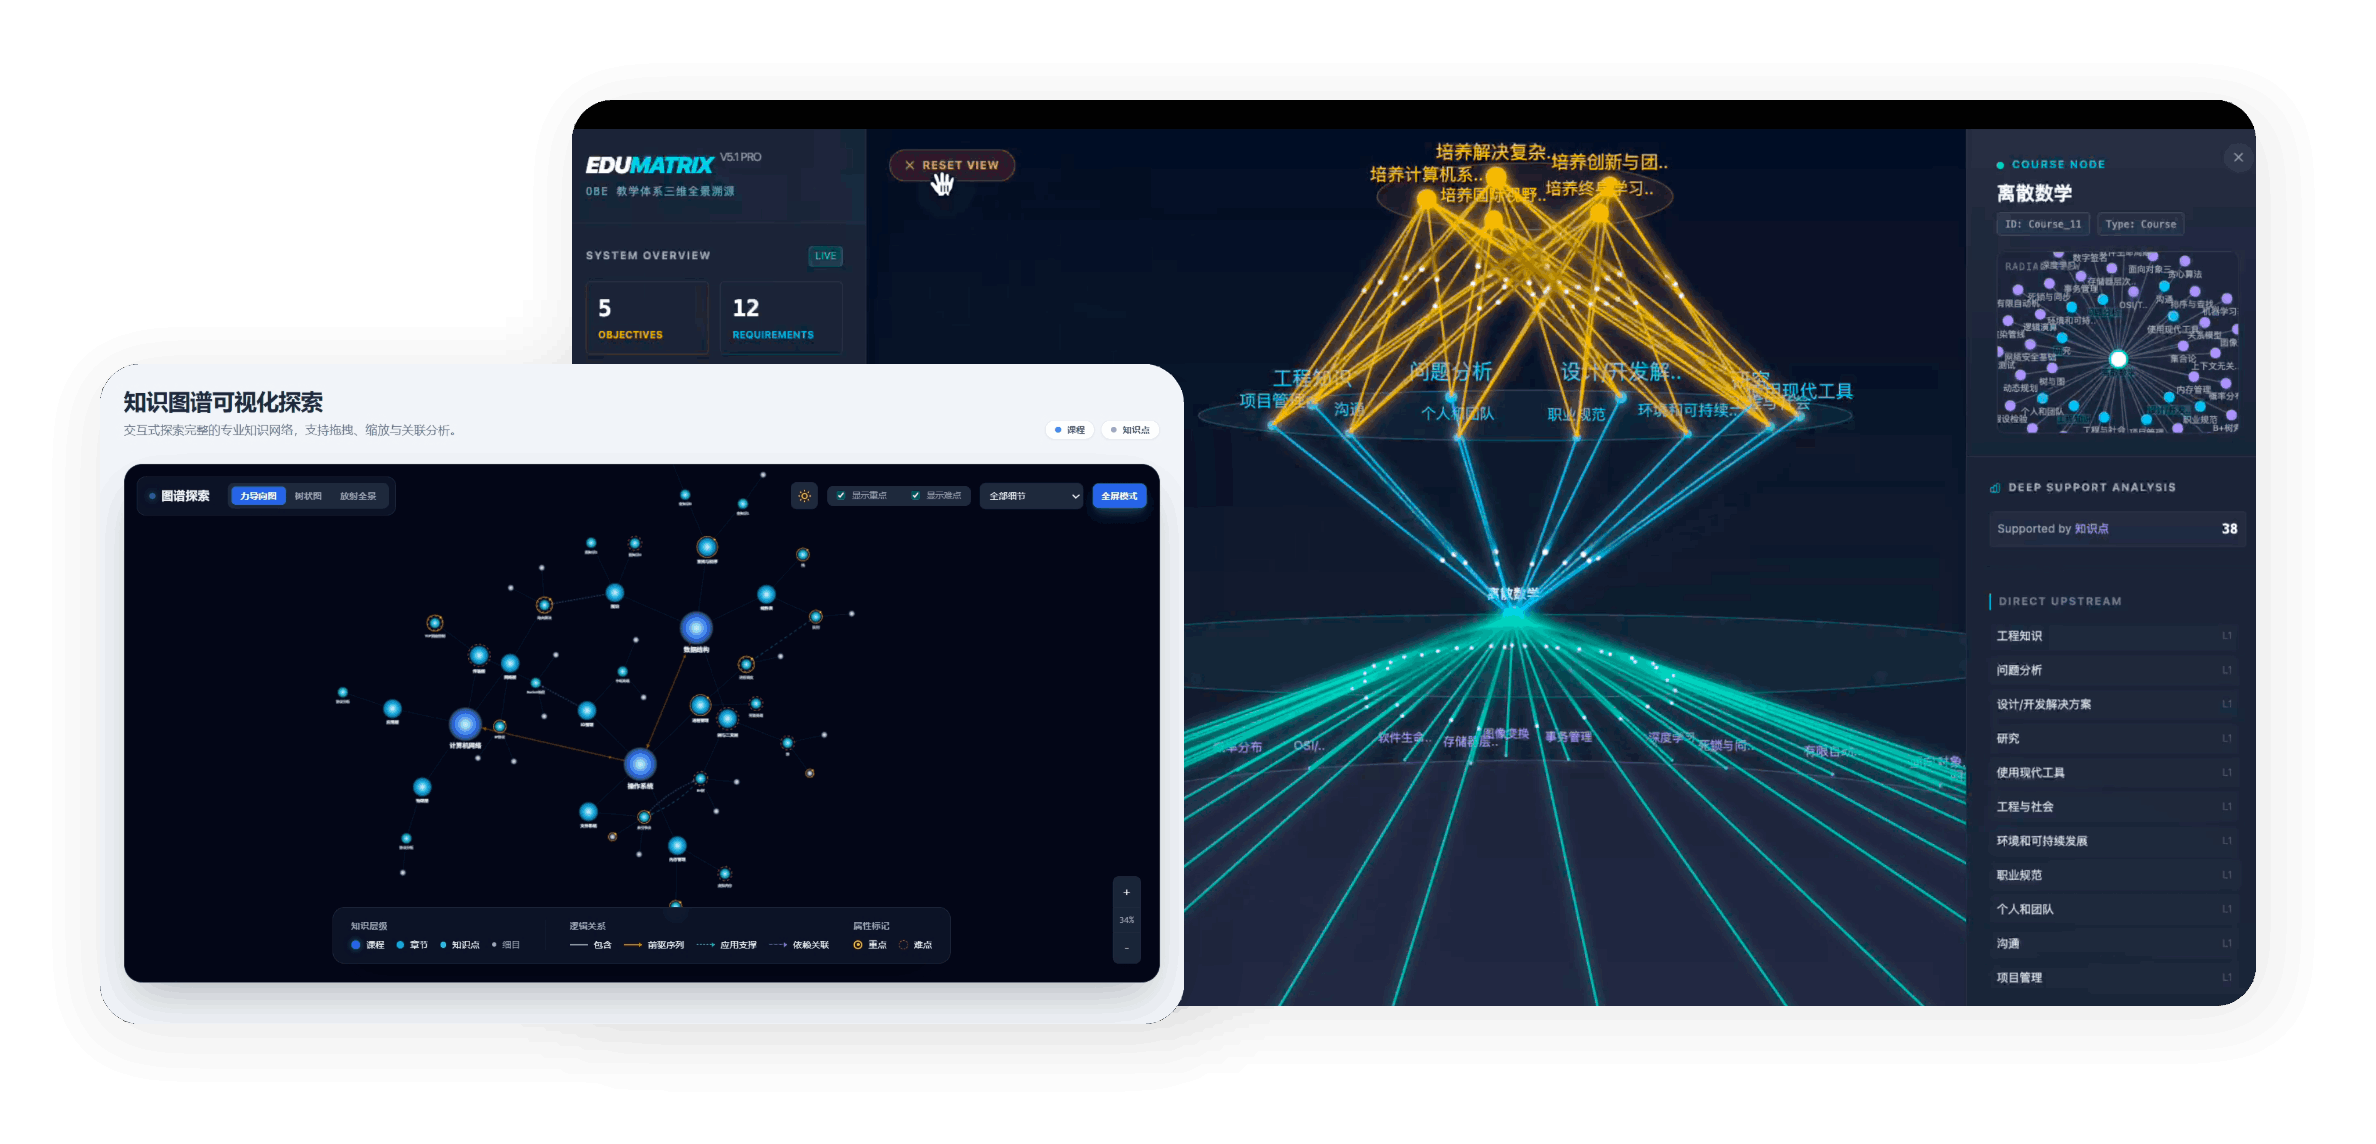Viewport: 2376px width, 1144px height.
Task: Switch to the 树状图 tab
Action: click(308, 496)
